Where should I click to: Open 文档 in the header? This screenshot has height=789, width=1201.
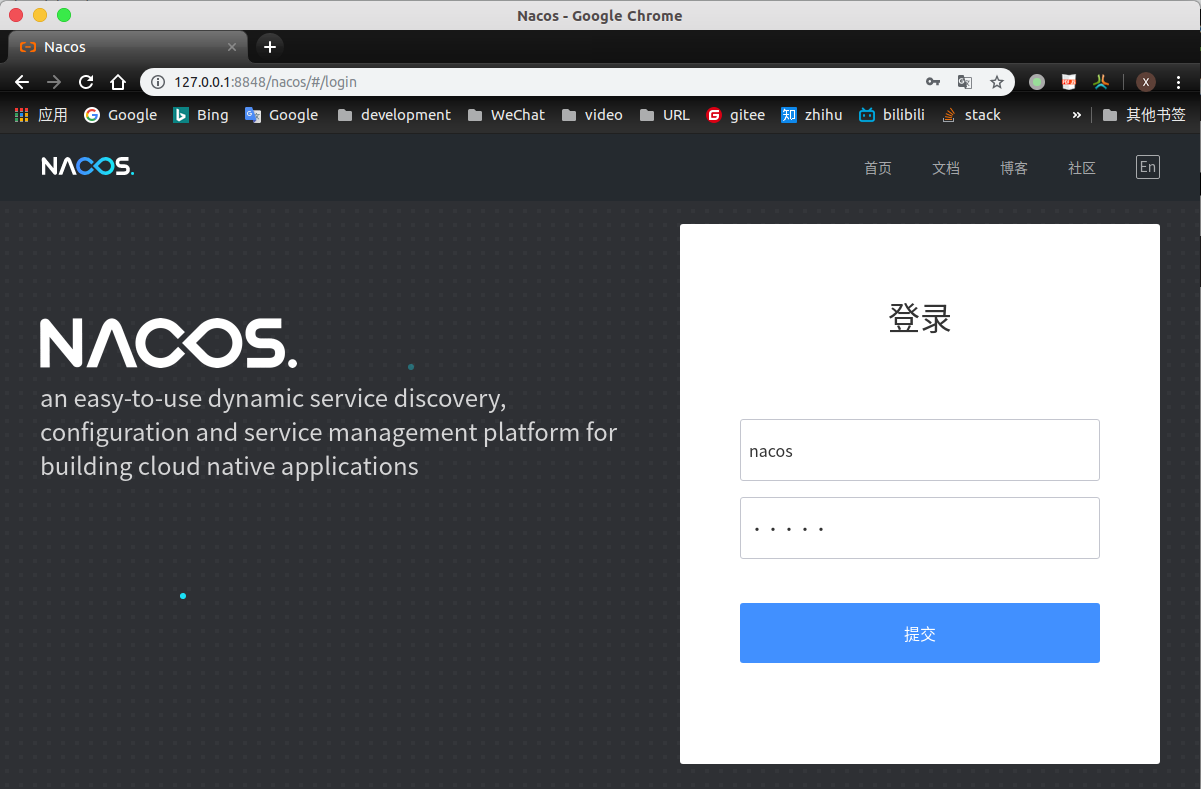[946, 168]
